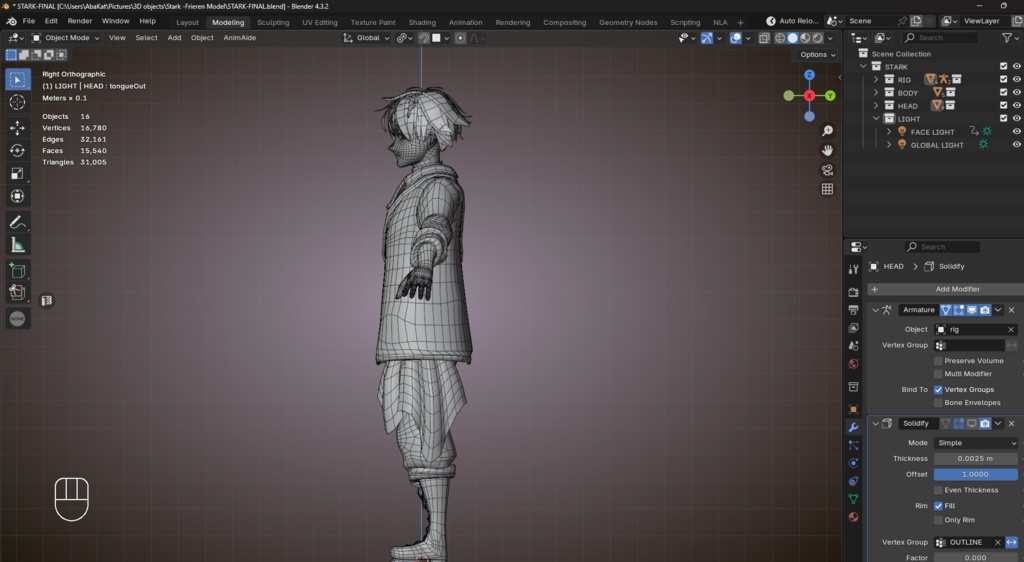This screenshot has height=562, width=1024.
Task: Open the File menu
Action: click(x=29, y=21)
